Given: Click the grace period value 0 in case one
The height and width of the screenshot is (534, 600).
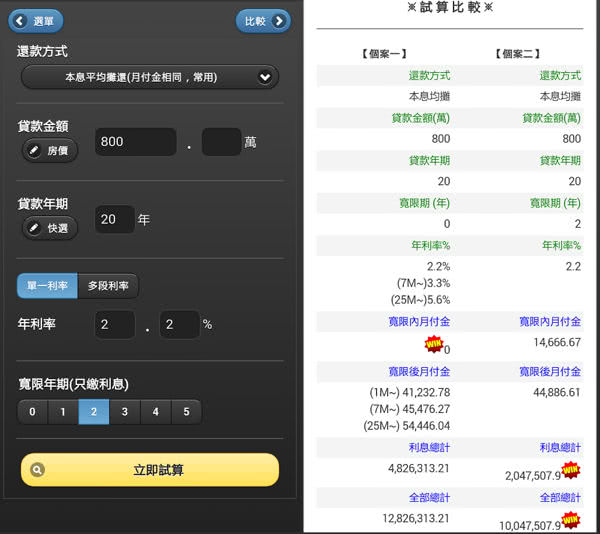Looking at the screenshot, I should pyautogui.click(x=447, y=224).
